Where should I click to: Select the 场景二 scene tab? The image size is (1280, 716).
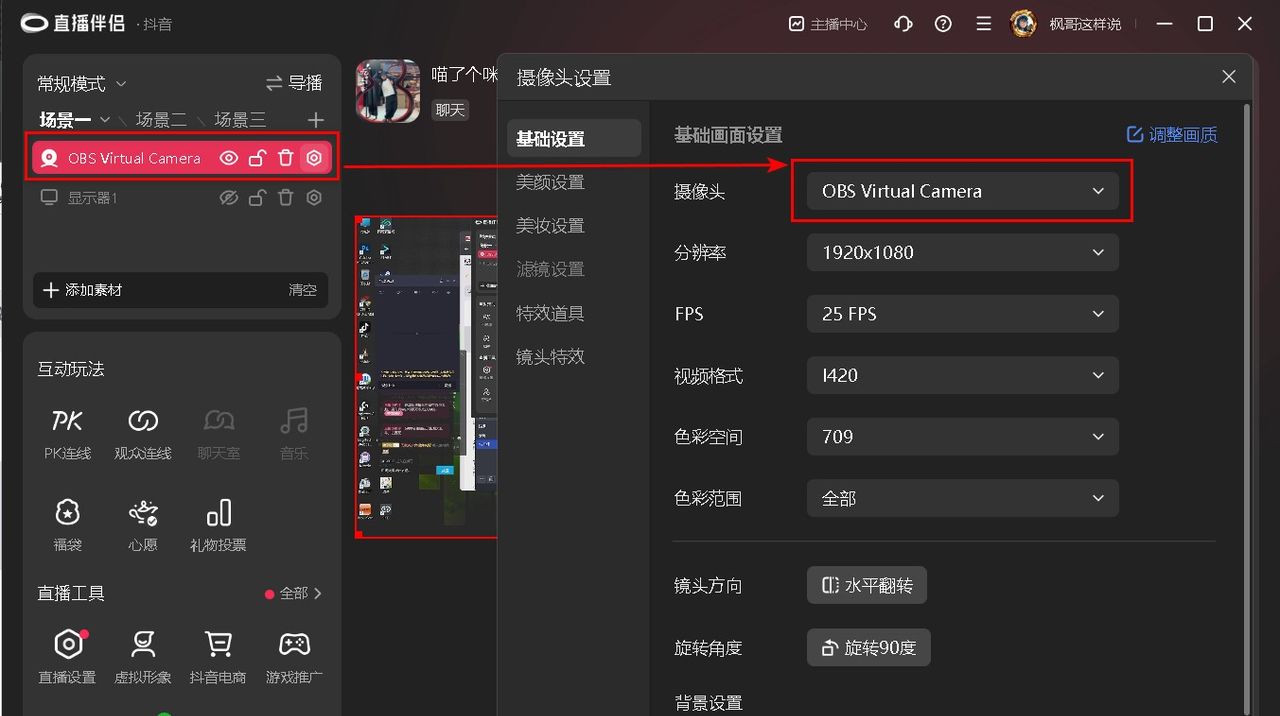point(163,119)
